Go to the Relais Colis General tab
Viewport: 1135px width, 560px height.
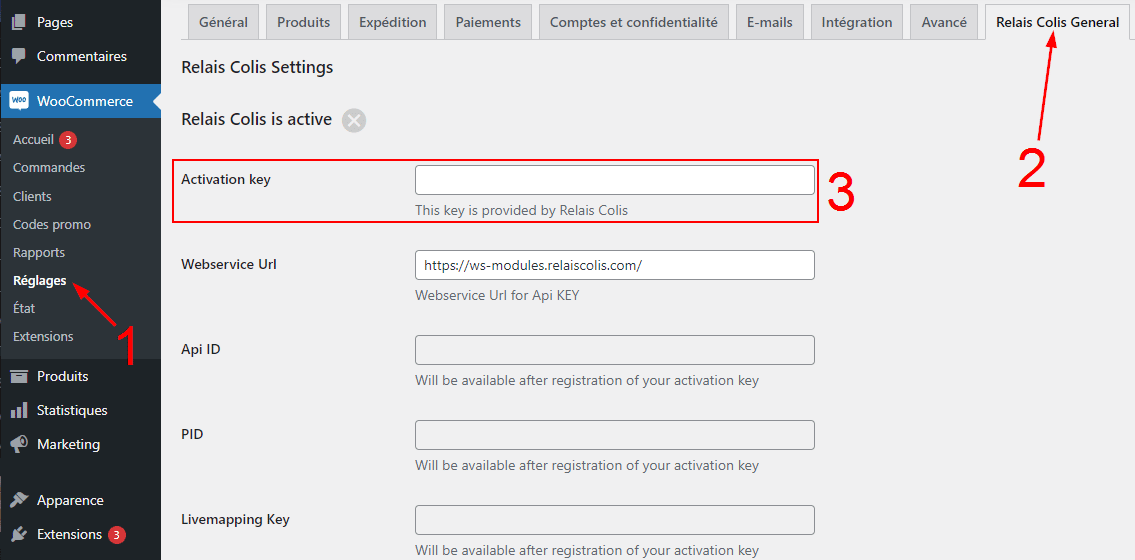tap(1057, 22)
